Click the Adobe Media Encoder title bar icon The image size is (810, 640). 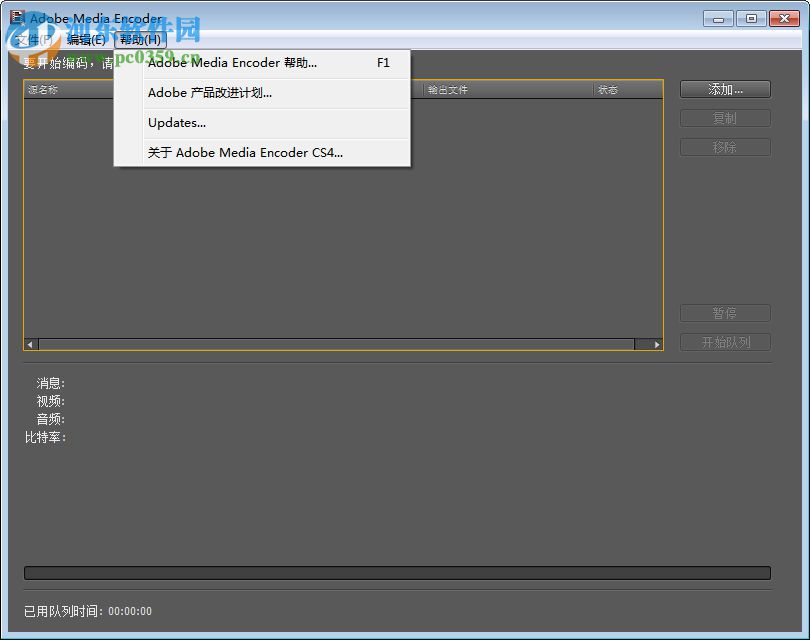(x=16, y=17)
